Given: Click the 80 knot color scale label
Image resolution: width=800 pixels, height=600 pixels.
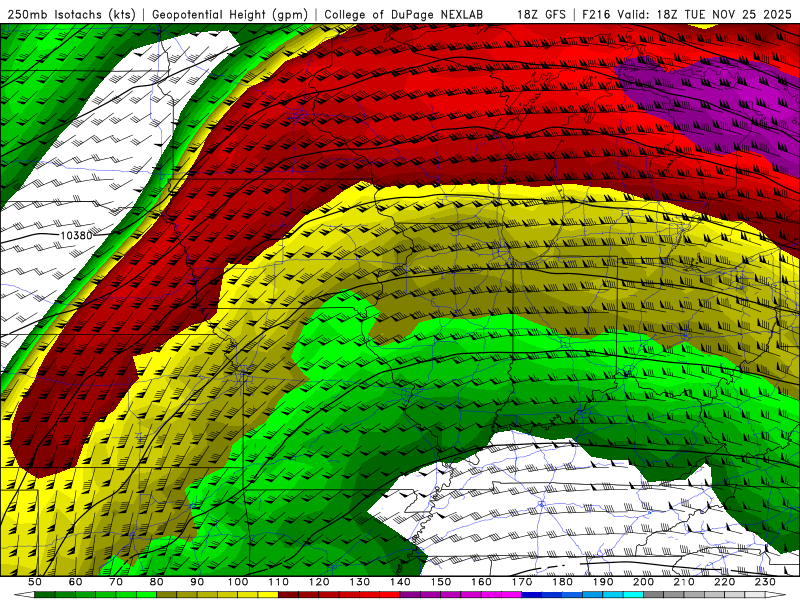Looking at the screenshot, I should 156,582.
